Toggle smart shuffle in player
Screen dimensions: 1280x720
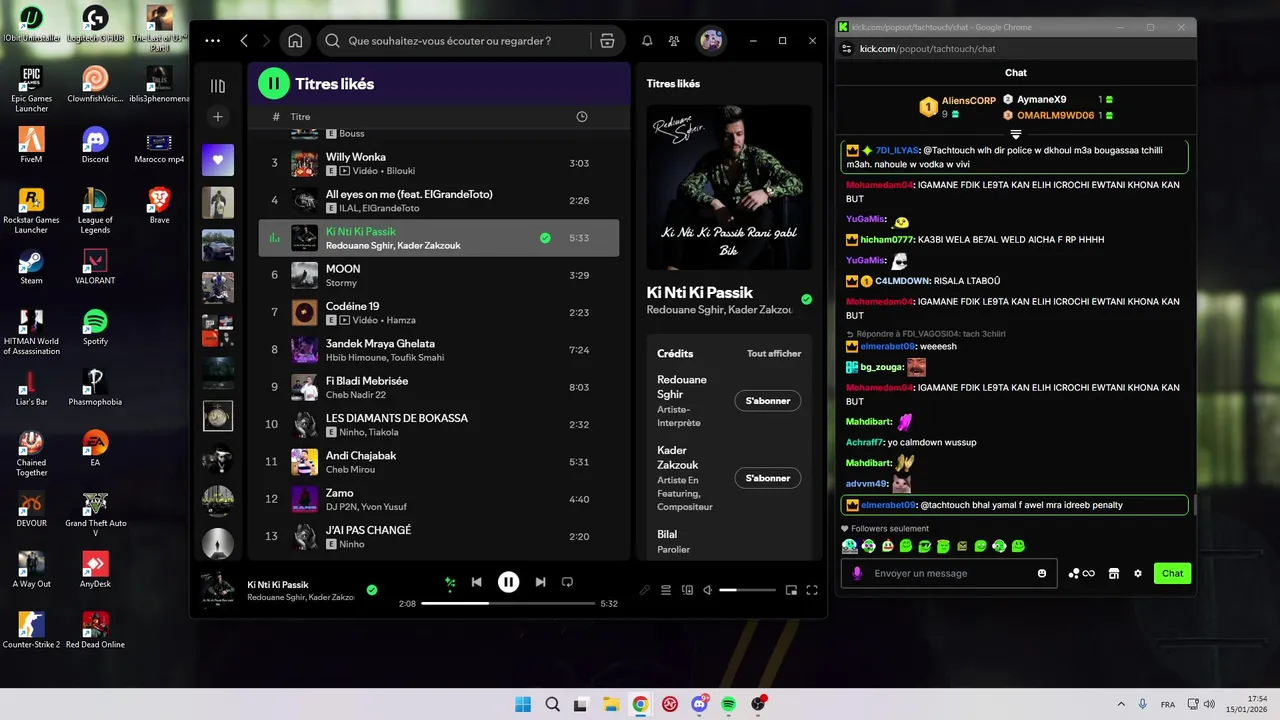click(x=450, y=582)
